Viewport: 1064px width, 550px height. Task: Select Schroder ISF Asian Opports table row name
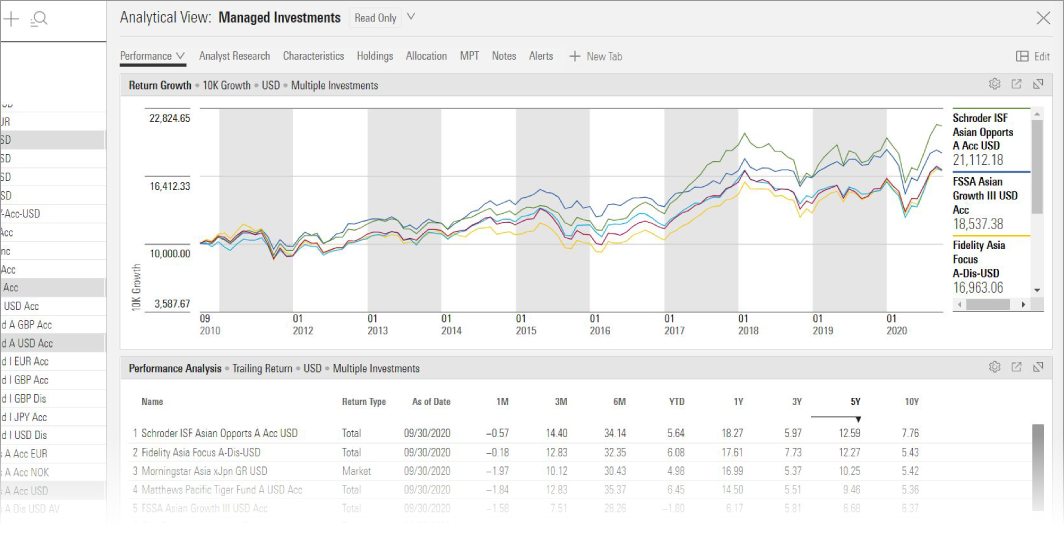coord(219,434)
